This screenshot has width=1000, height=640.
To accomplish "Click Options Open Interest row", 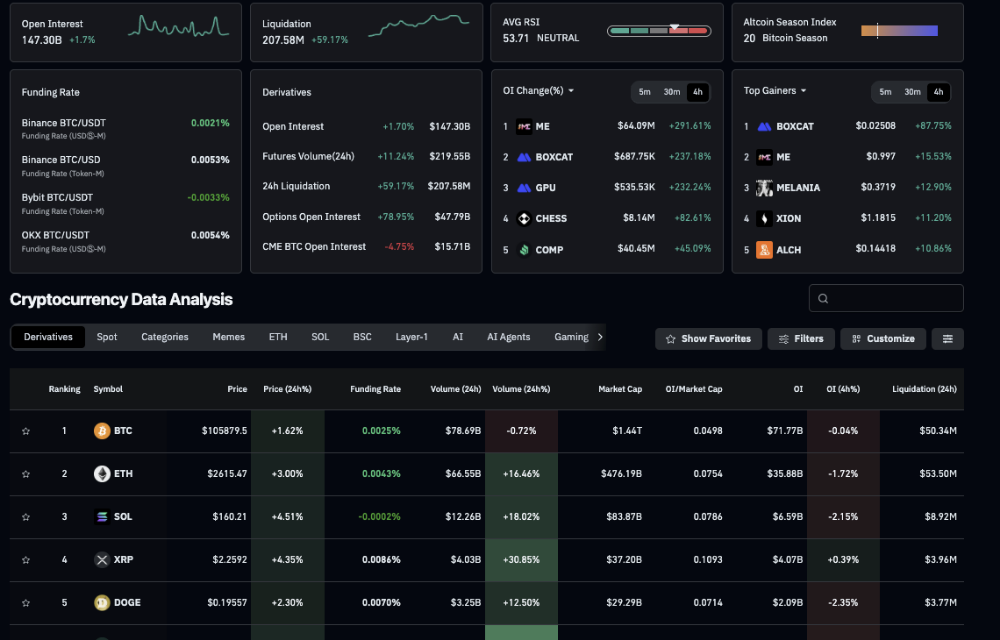I will click(x=366, y=217).
